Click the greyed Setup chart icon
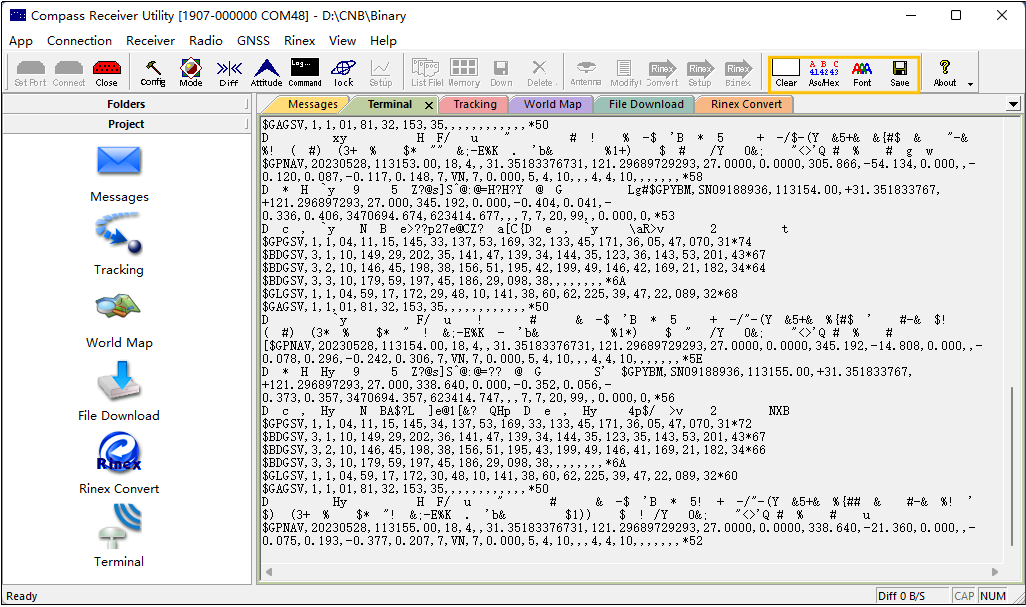 380,73
